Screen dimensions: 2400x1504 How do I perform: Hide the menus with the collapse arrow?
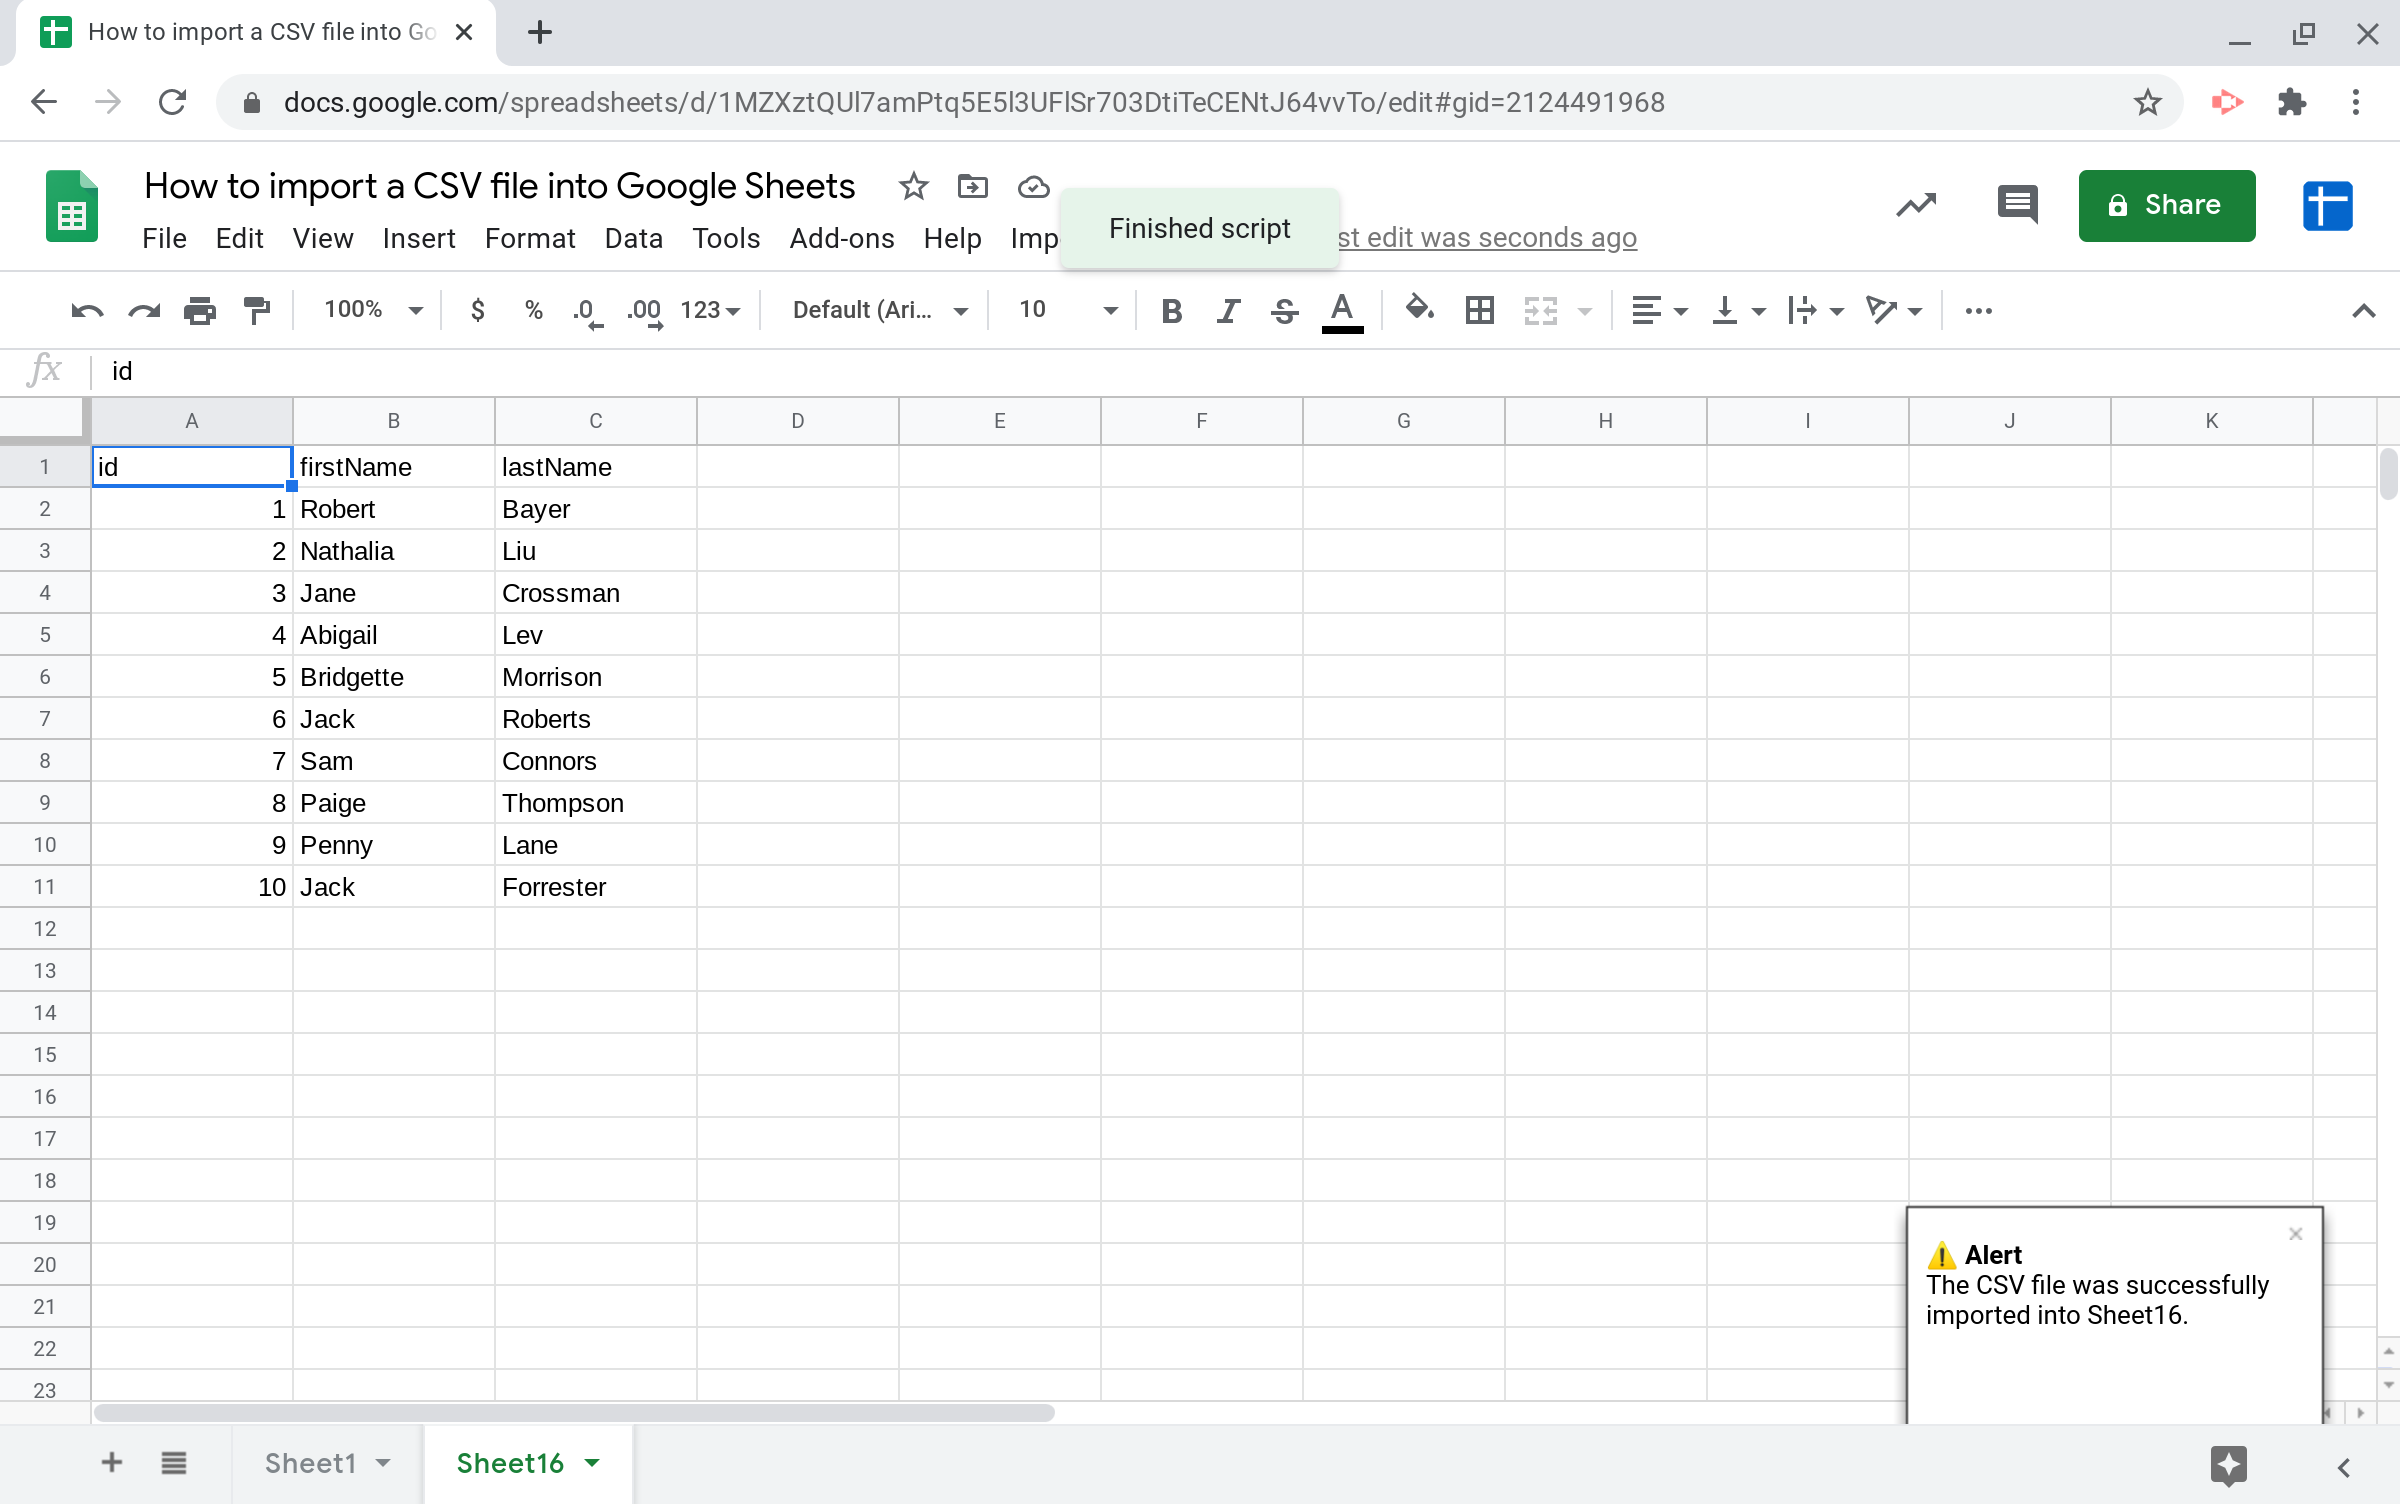[x=2364, y=311]
